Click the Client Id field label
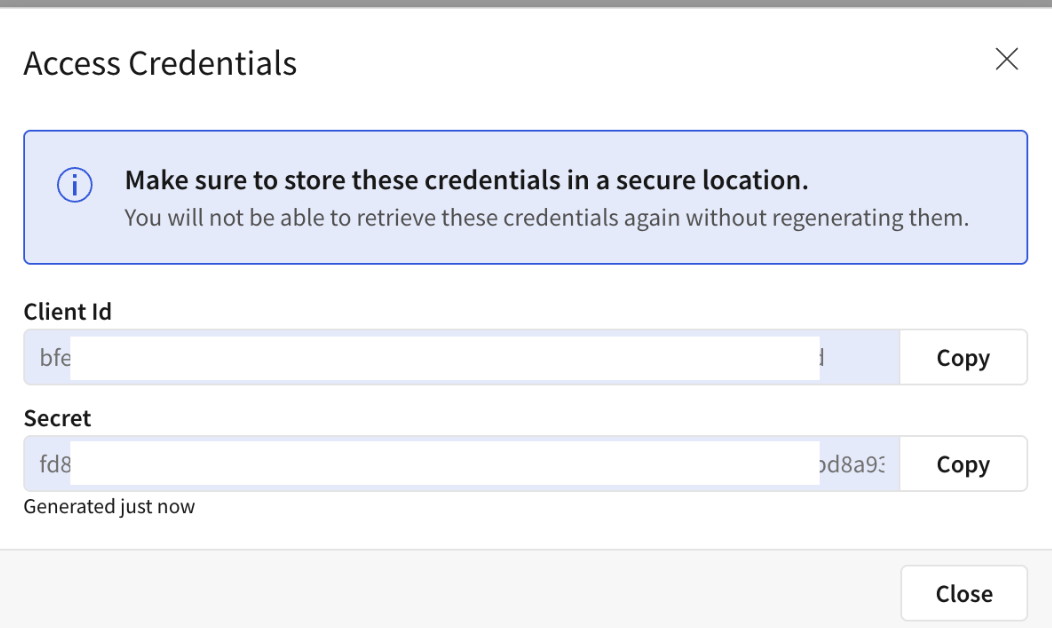 68,312
